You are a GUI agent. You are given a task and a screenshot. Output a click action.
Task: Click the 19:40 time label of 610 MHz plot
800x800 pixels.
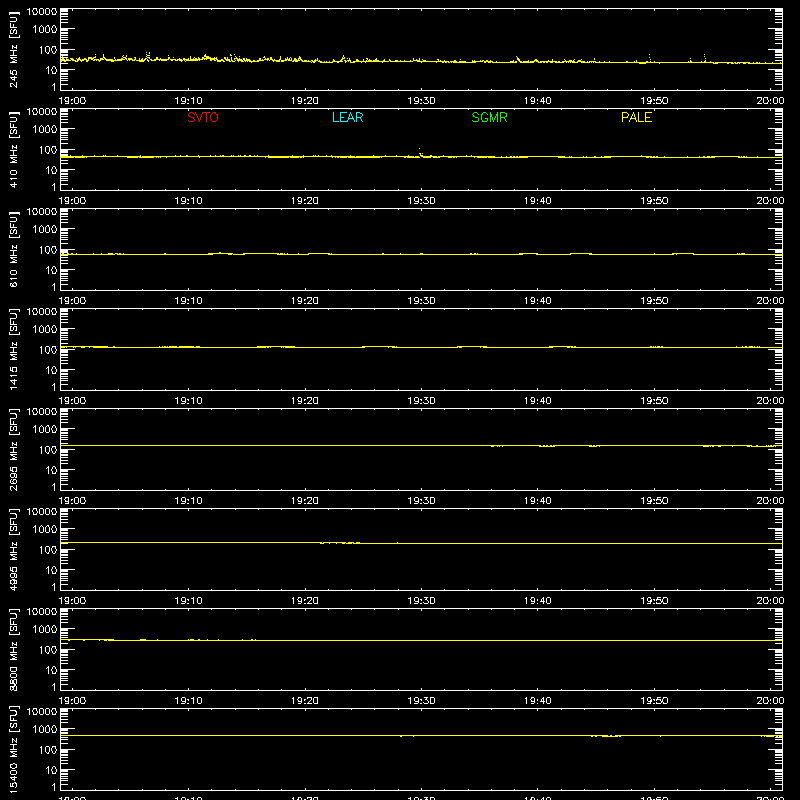pos(538,301)
